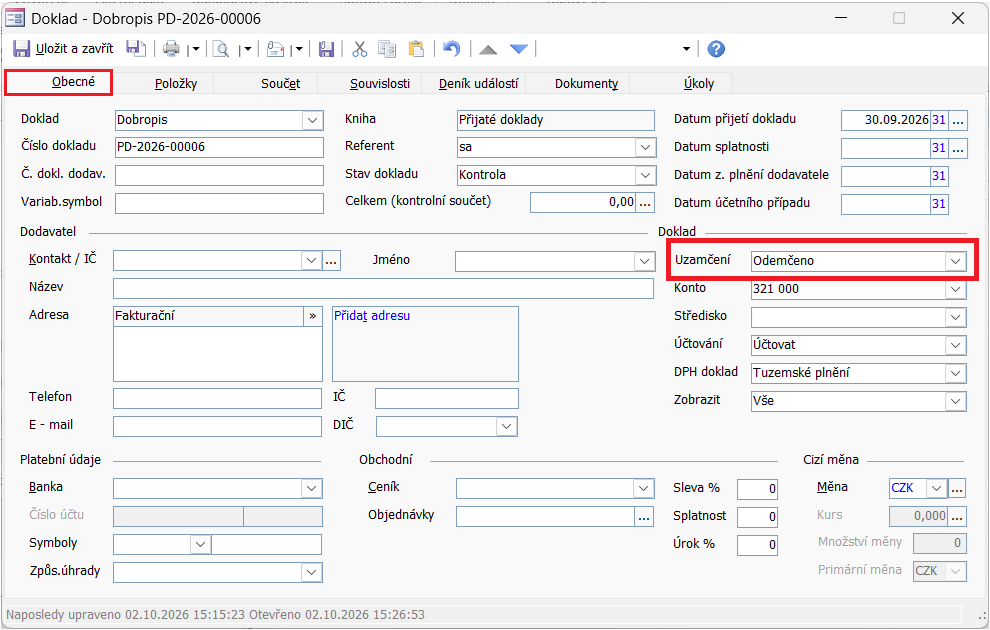
Task: Expand the Stav dokladu dropdown
Action: point(645,175)
